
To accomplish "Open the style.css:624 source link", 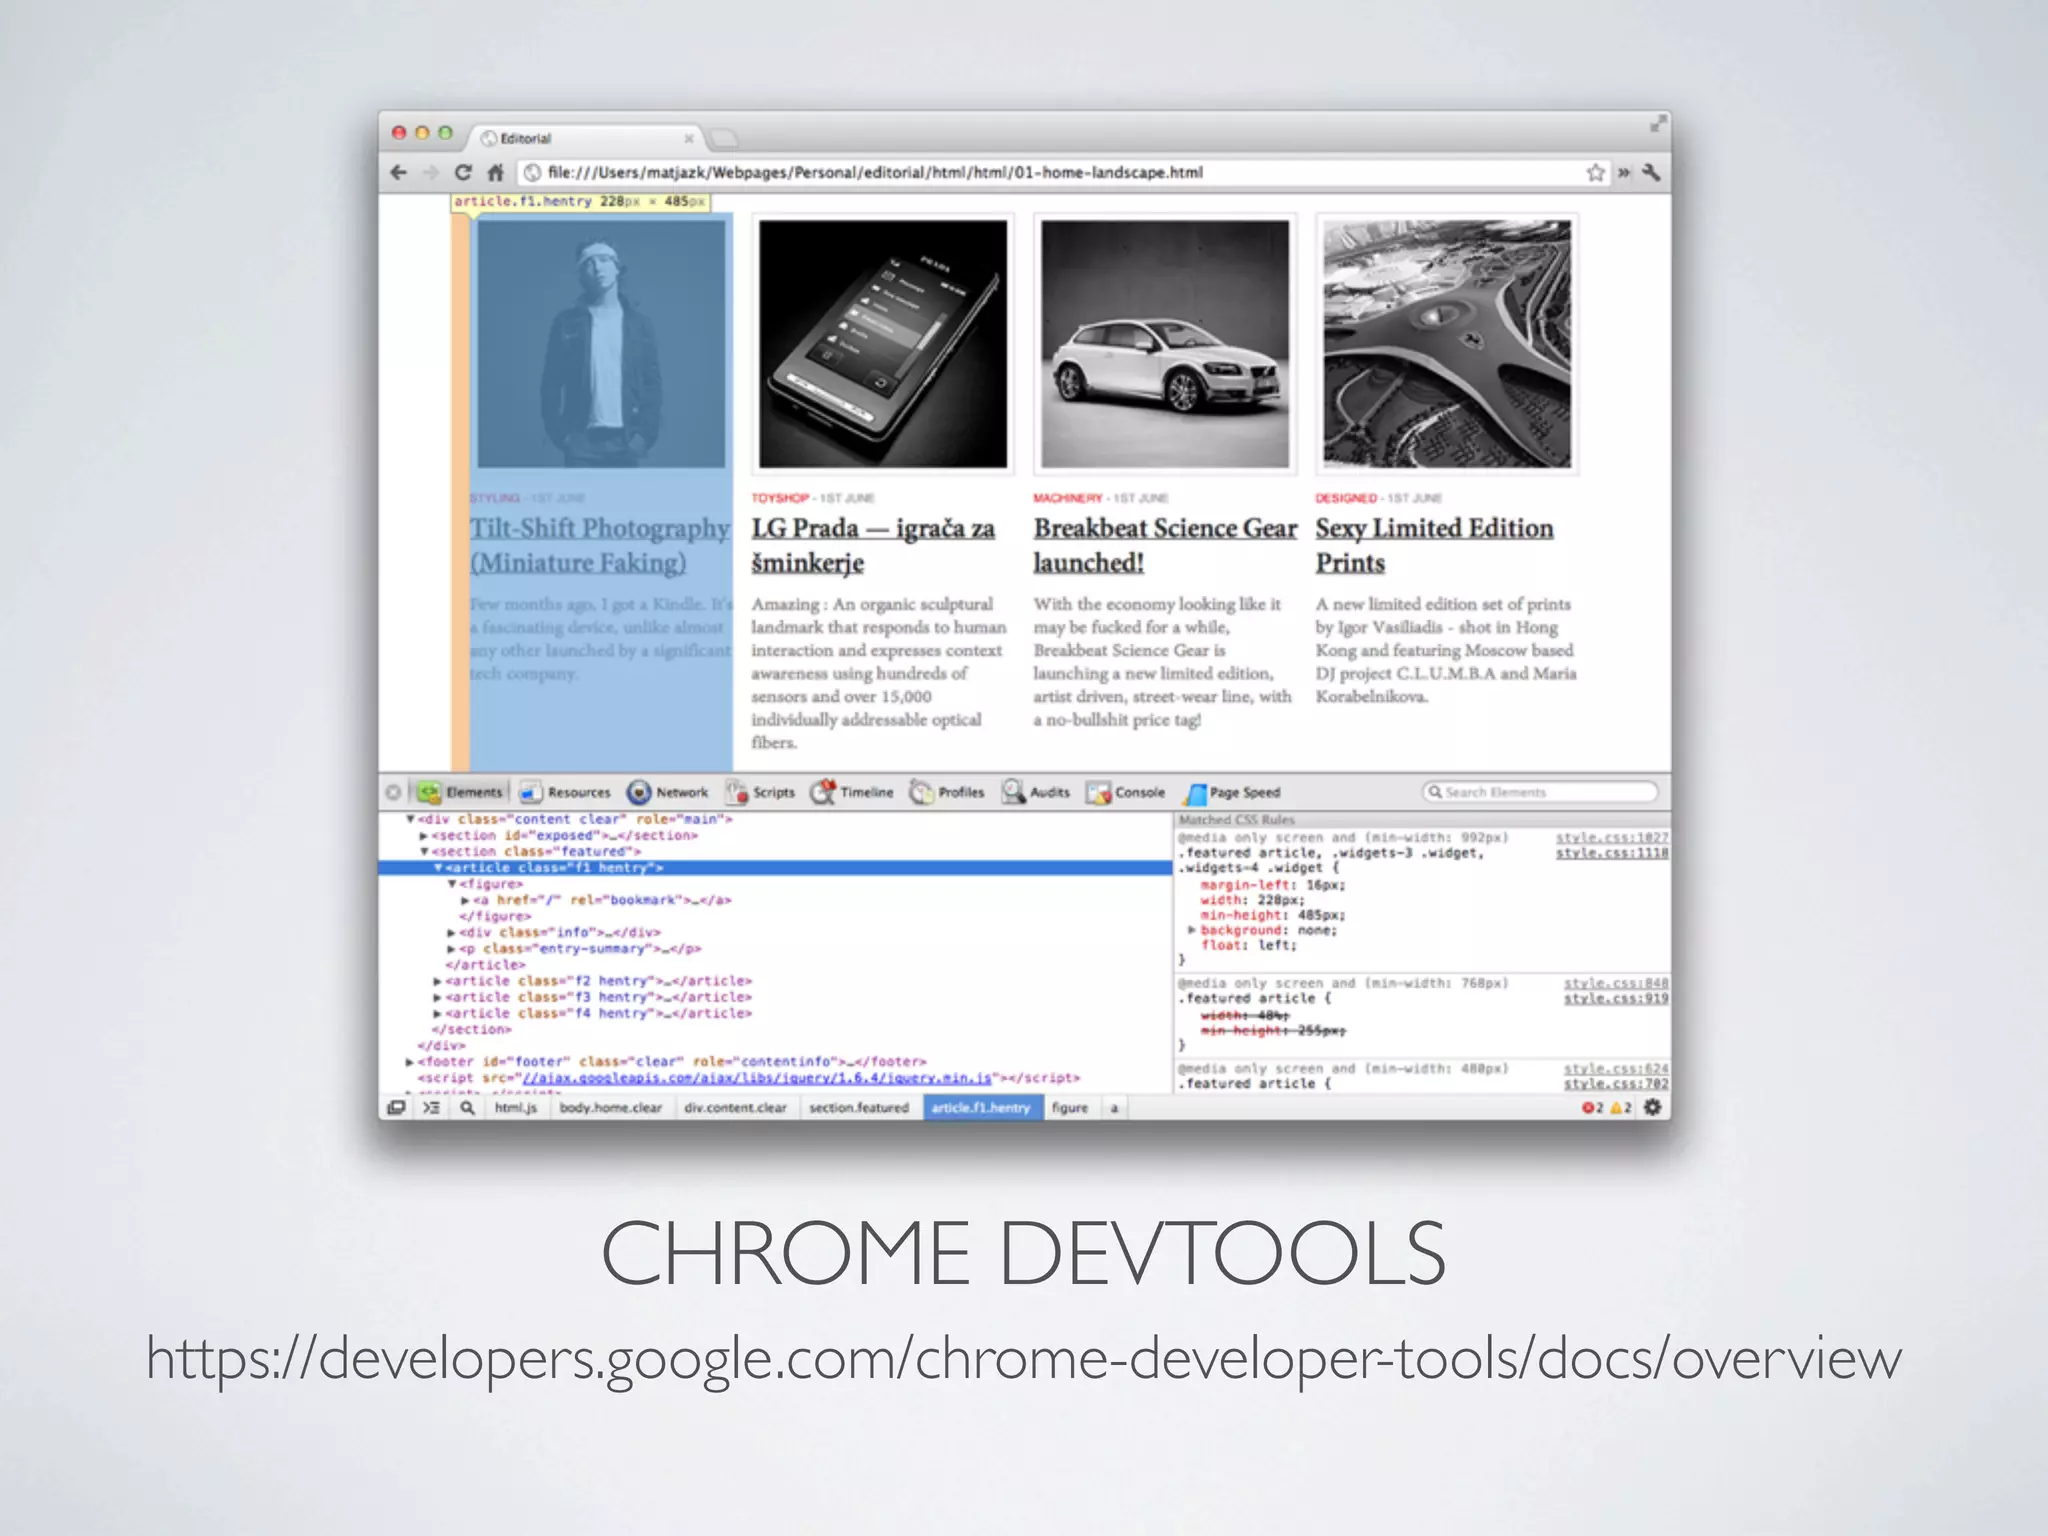I will point(1616,1068).
